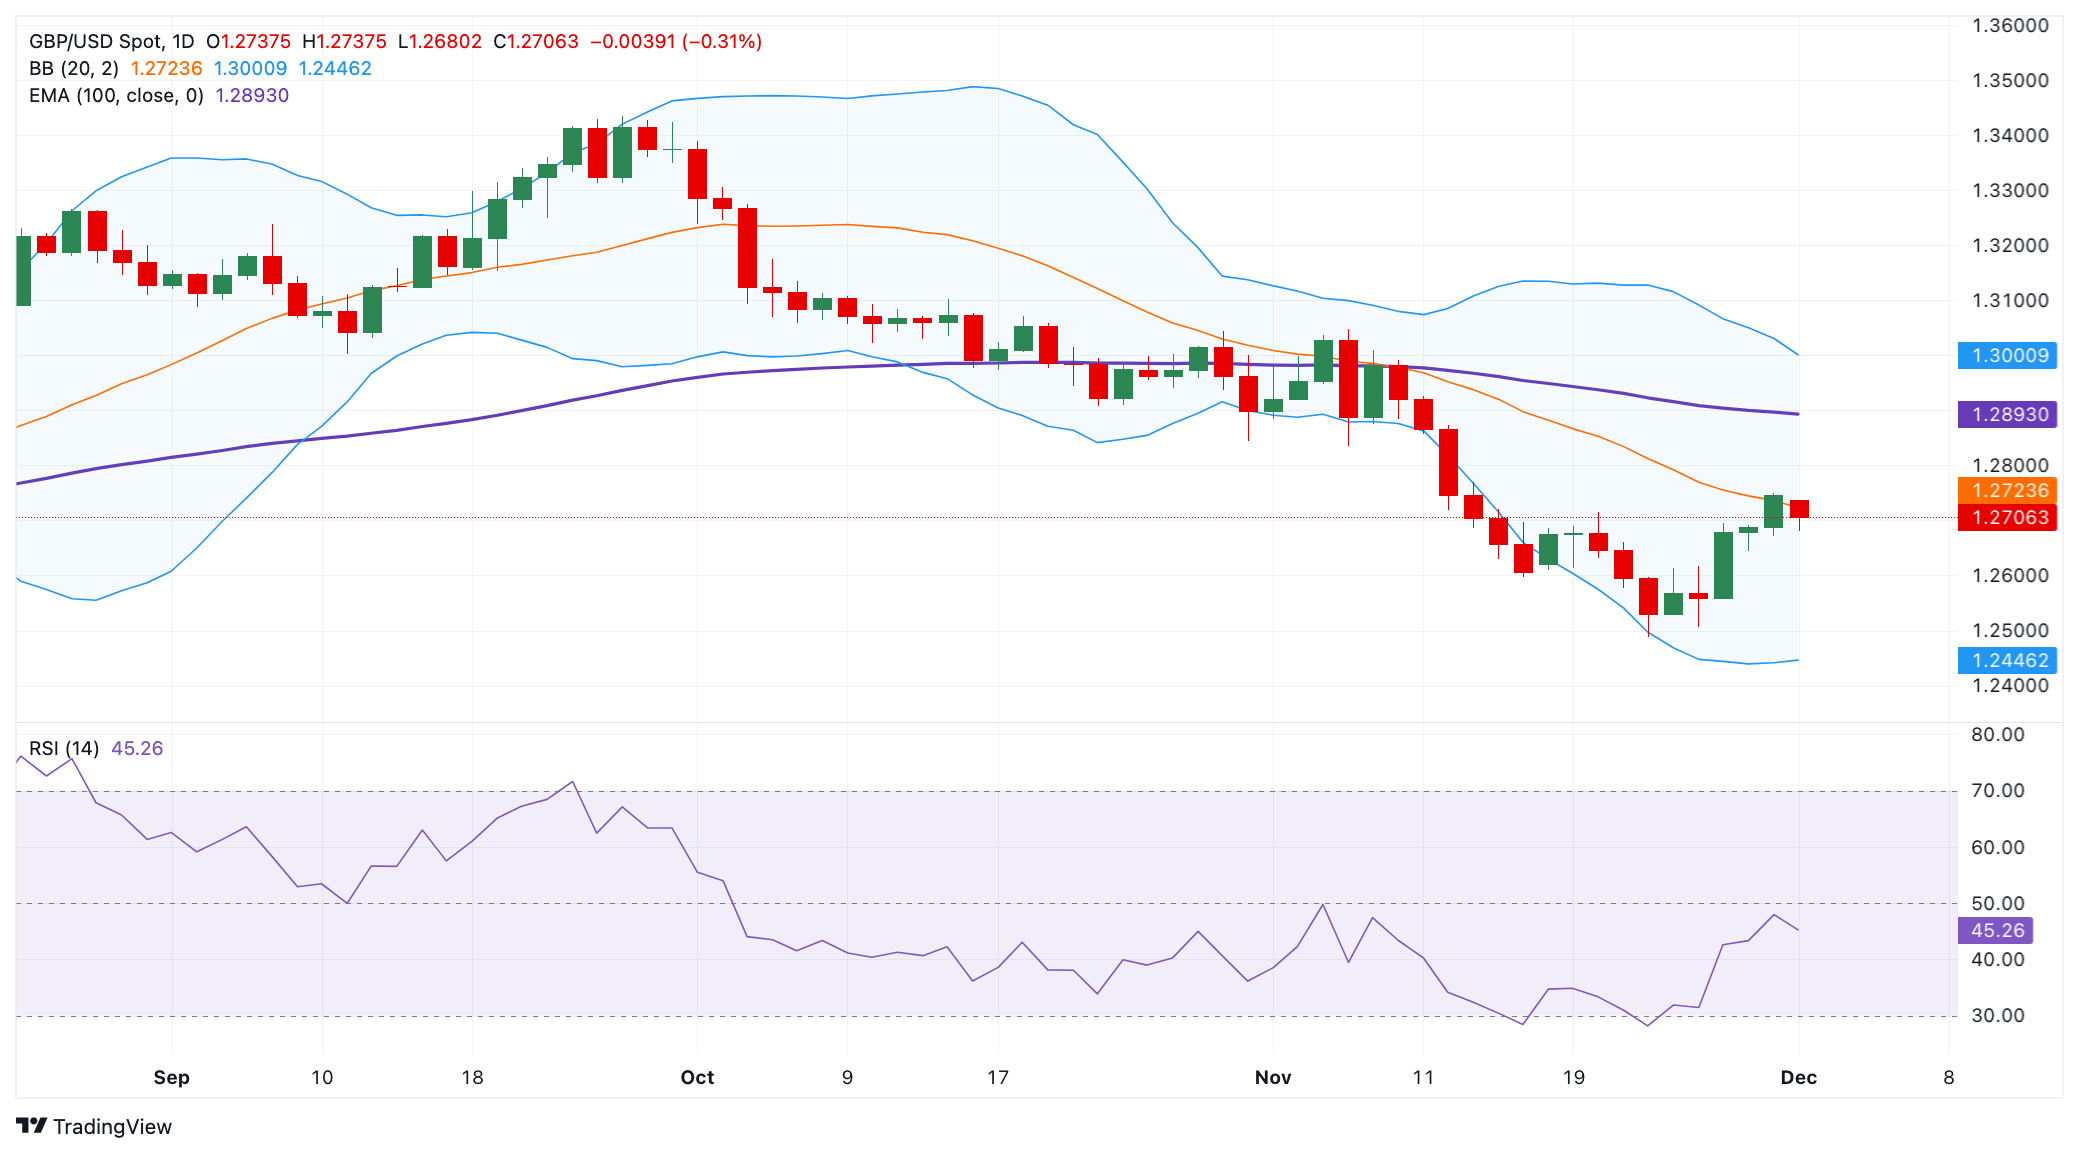Click the orange BB basis value 1.27236 in legend
The width and height of the screenshot is (2079, 1154).
166,68
